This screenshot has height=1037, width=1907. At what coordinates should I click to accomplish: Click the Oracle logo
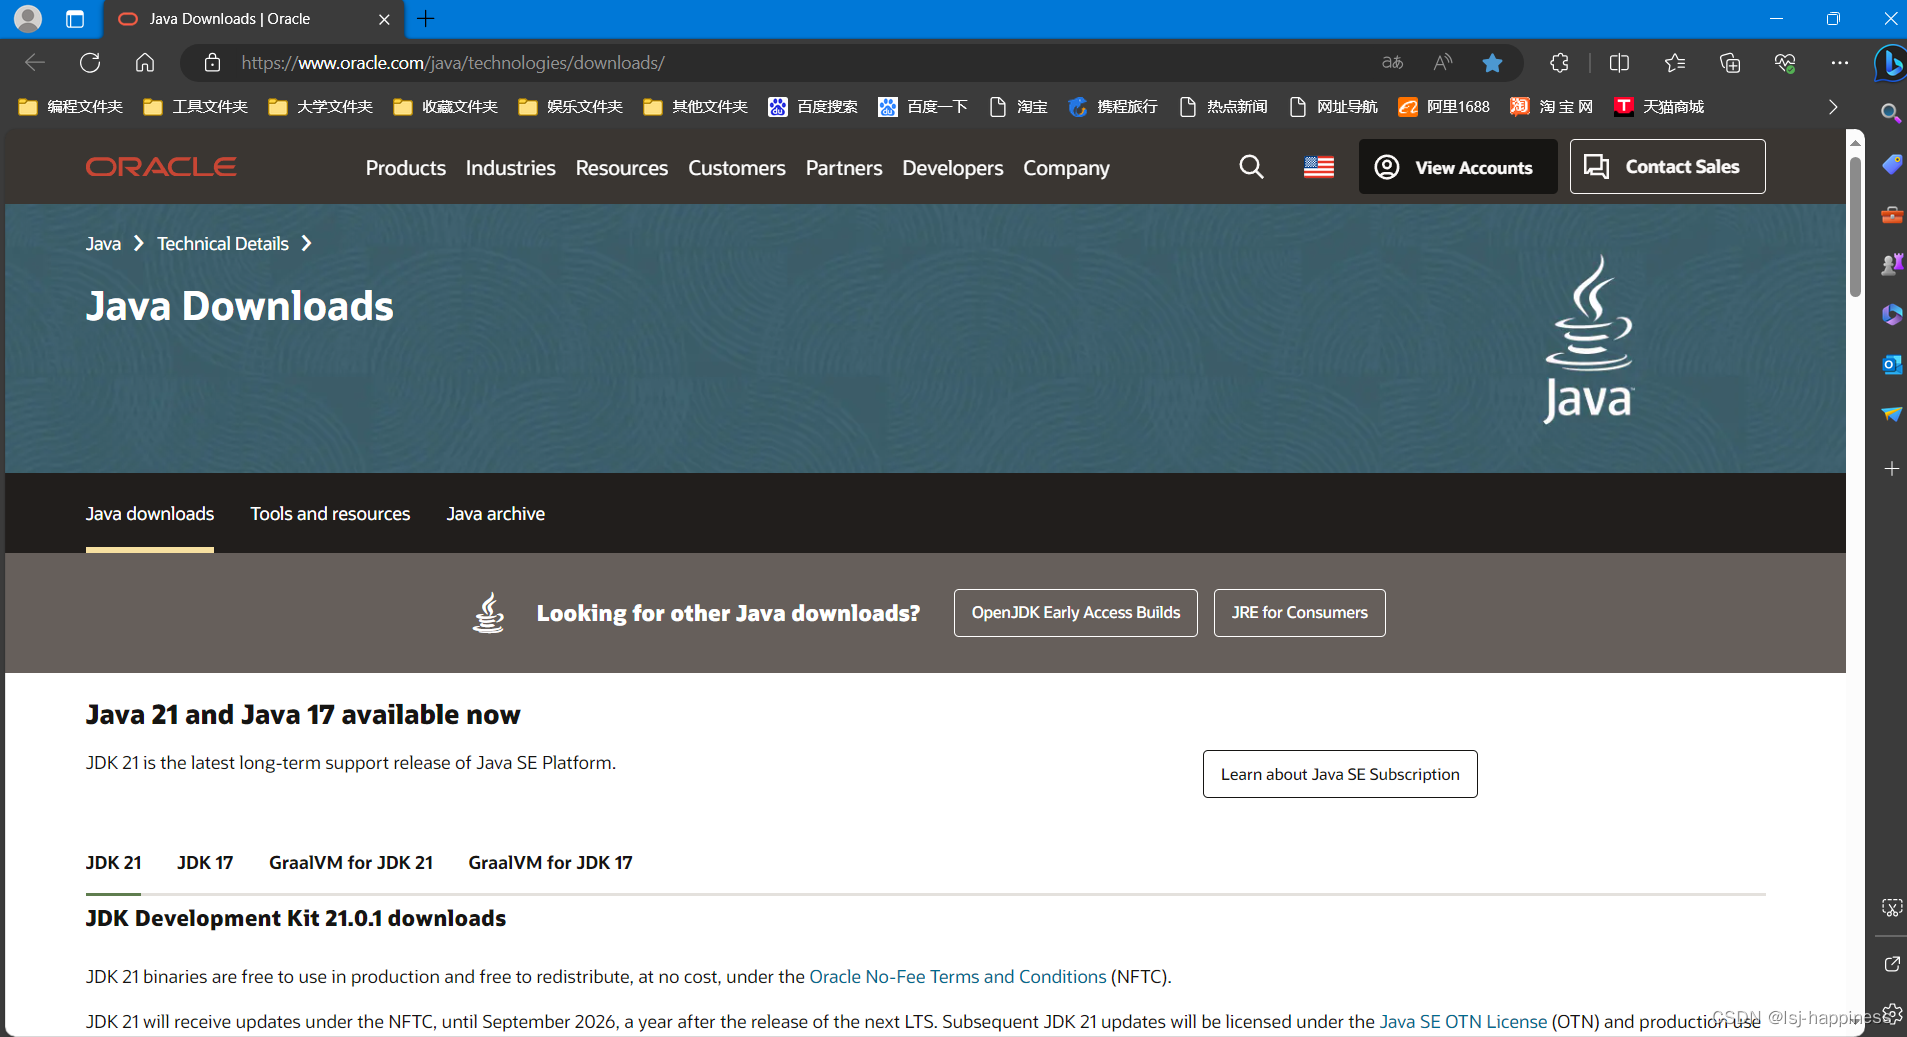pos(161,167)
